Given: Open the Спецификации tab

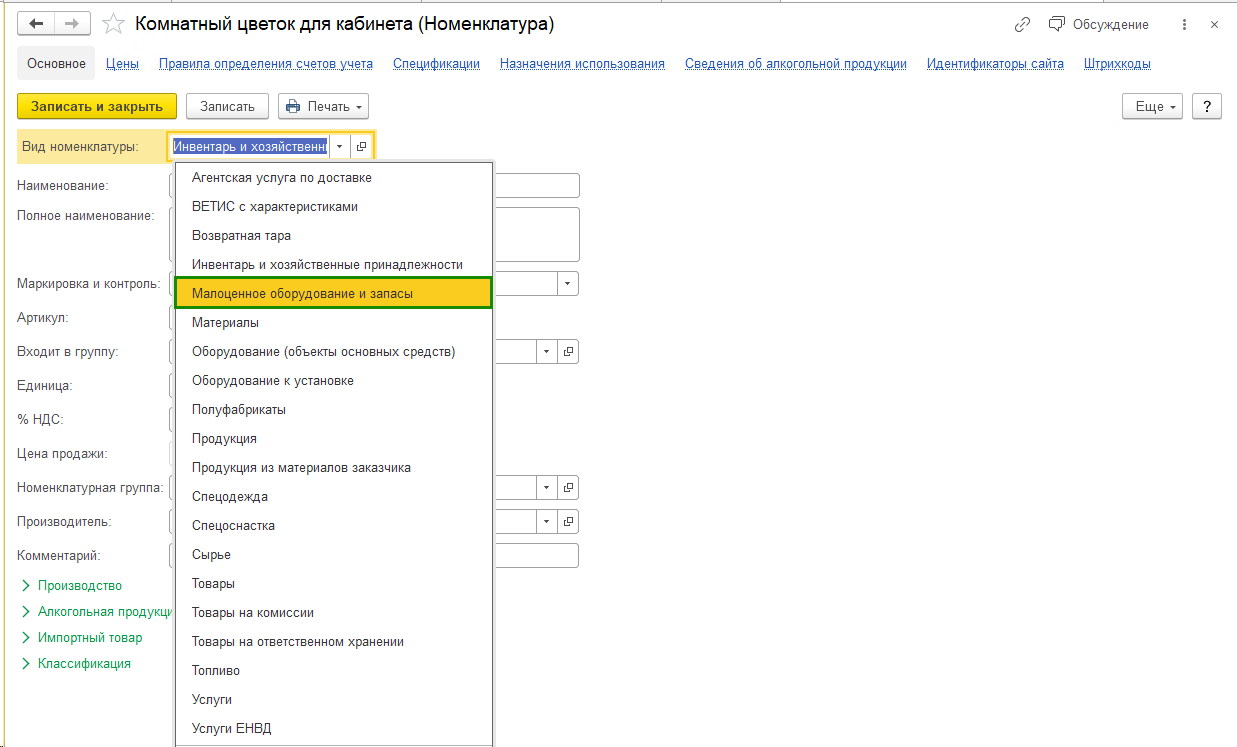Looking at the screenshot, I should click(x=436, y=64).
